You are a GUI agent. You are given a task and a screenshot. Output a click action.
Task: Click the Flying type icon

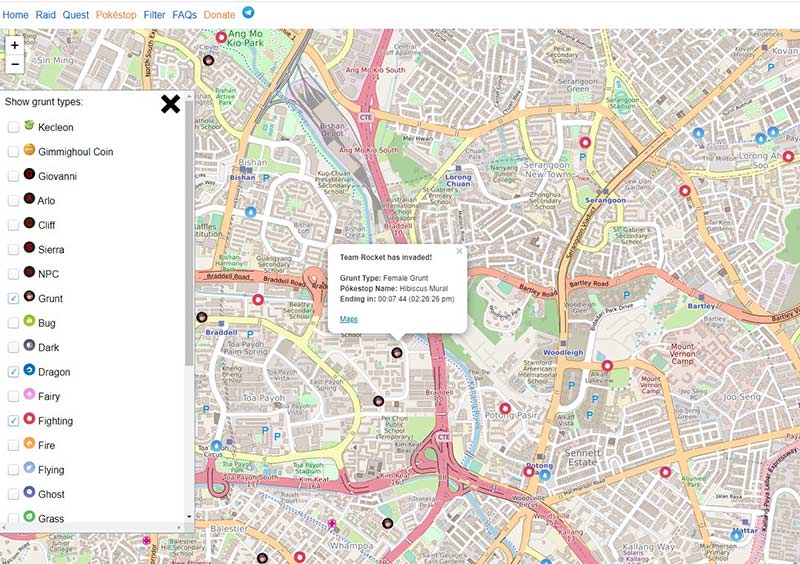click(29, 467)
